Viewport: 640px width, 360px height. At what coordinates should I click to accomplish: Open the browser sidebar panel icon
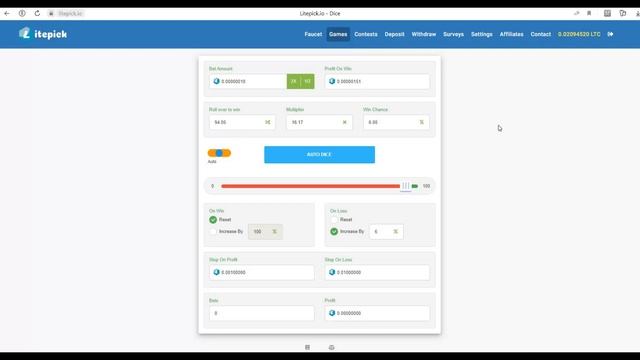[x=607, y=13]
